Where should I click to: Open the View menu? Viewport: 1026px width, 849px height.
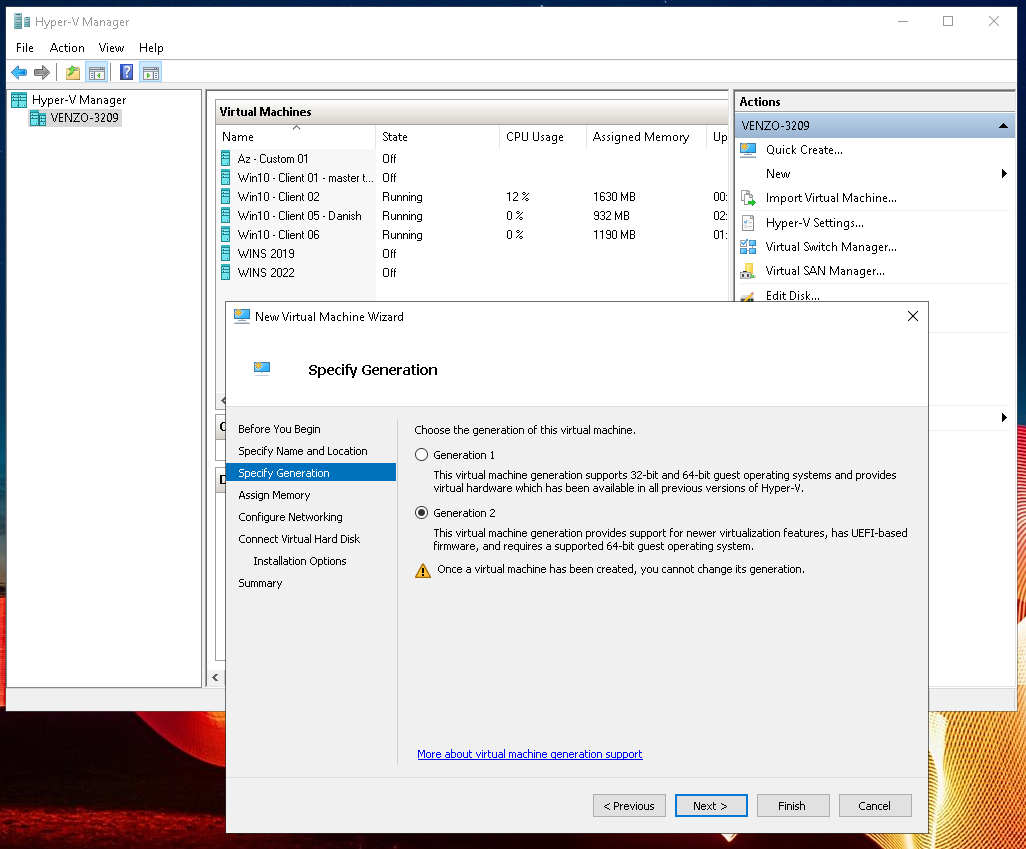111,48
